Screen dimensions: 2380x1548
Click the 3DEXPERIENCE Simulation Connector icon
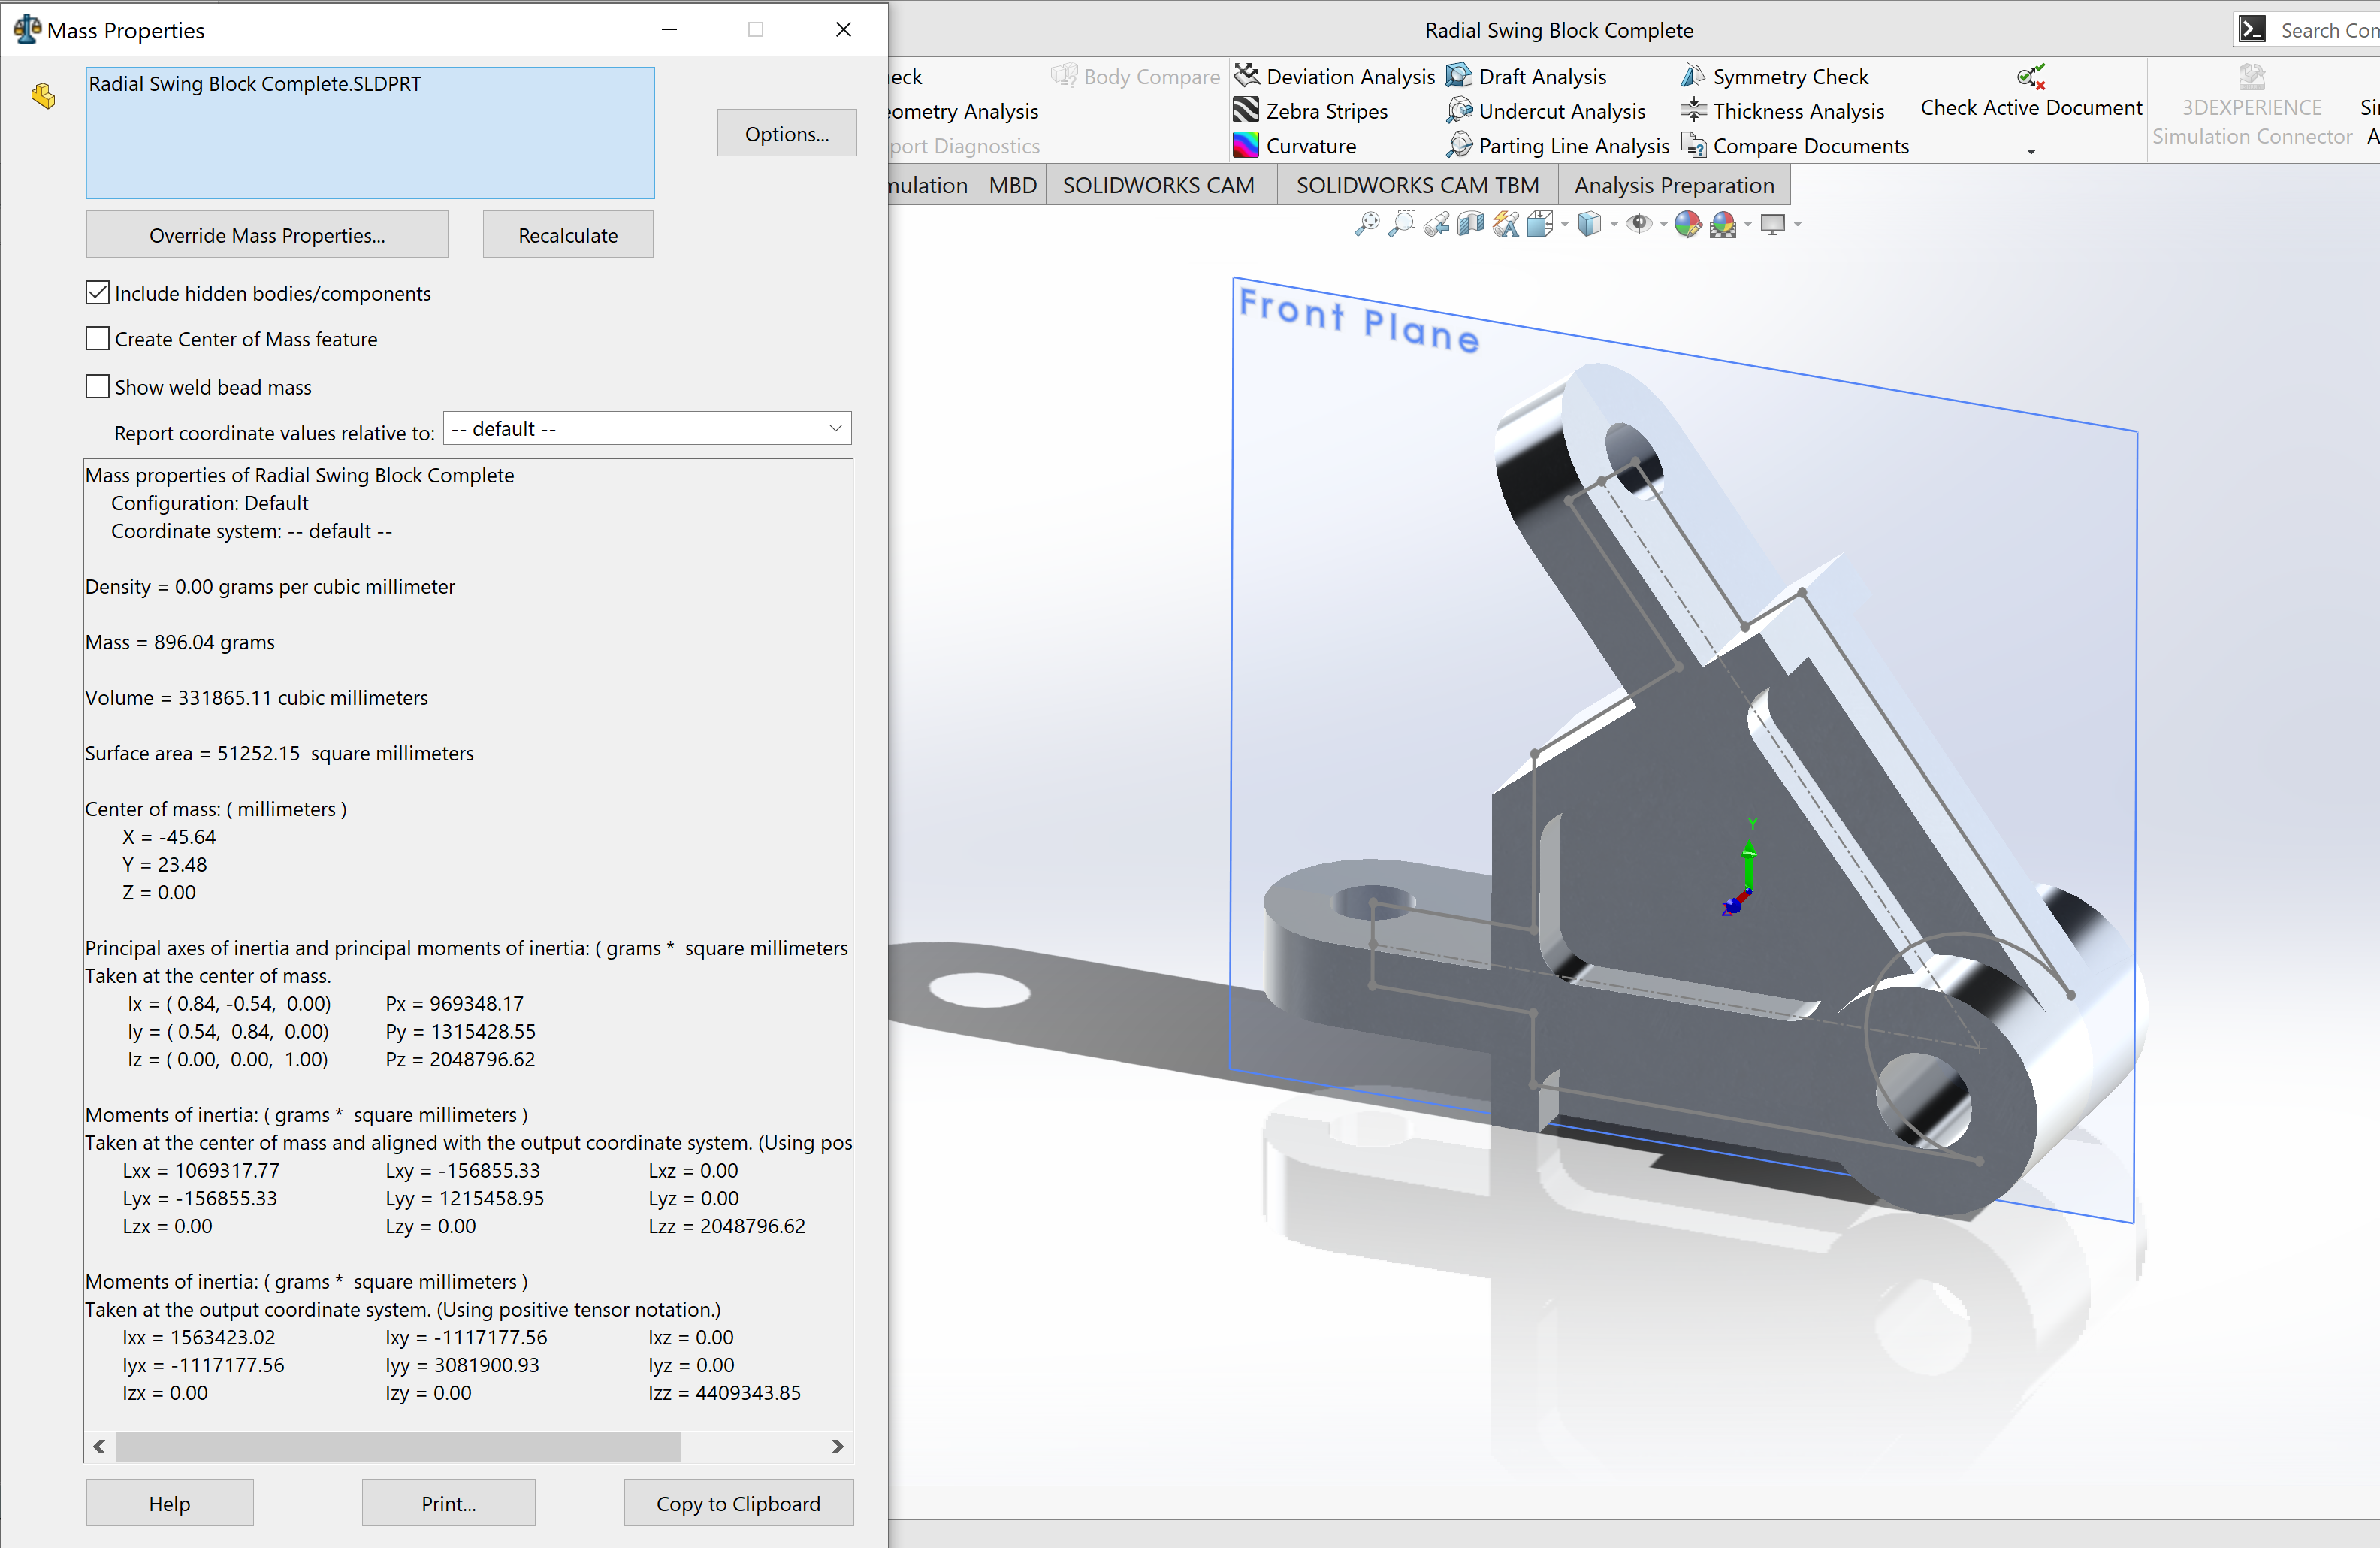pos(2251,76)
